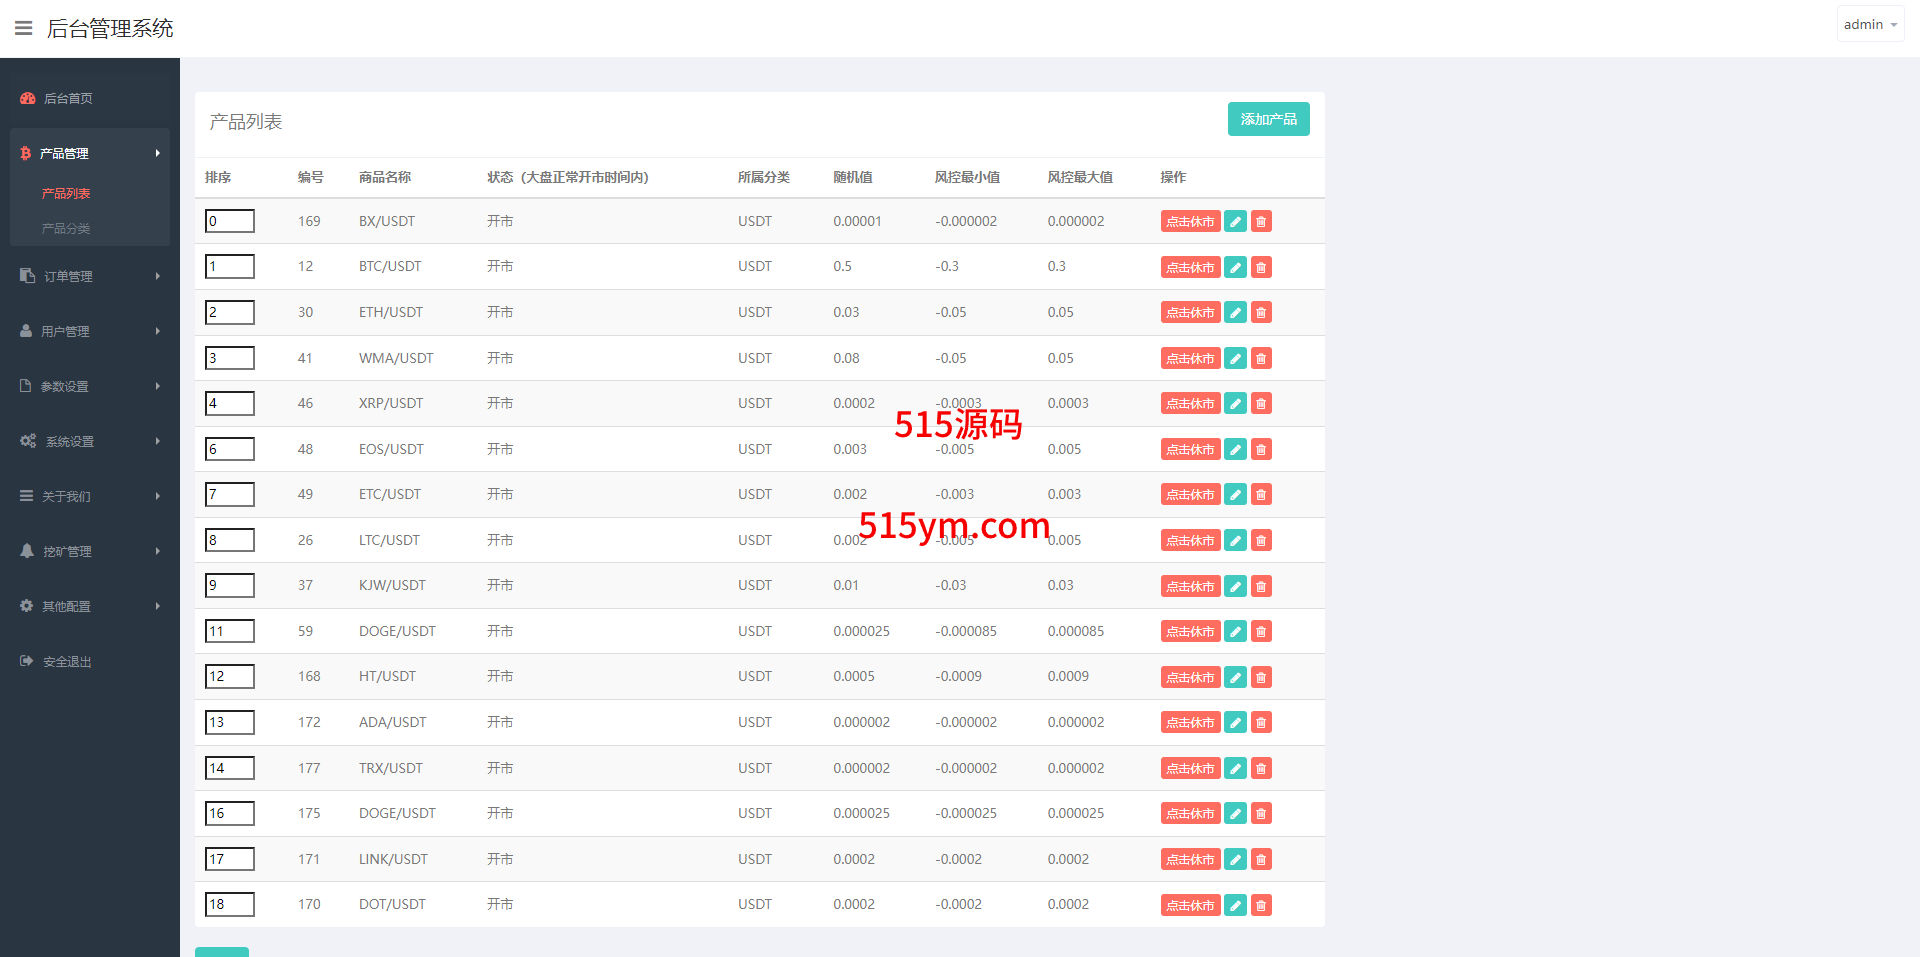Toggle EOS/USDT market closed with 点击休市
The image size is (1920, 957).
pyautogui.click(x=1190, y=450)
